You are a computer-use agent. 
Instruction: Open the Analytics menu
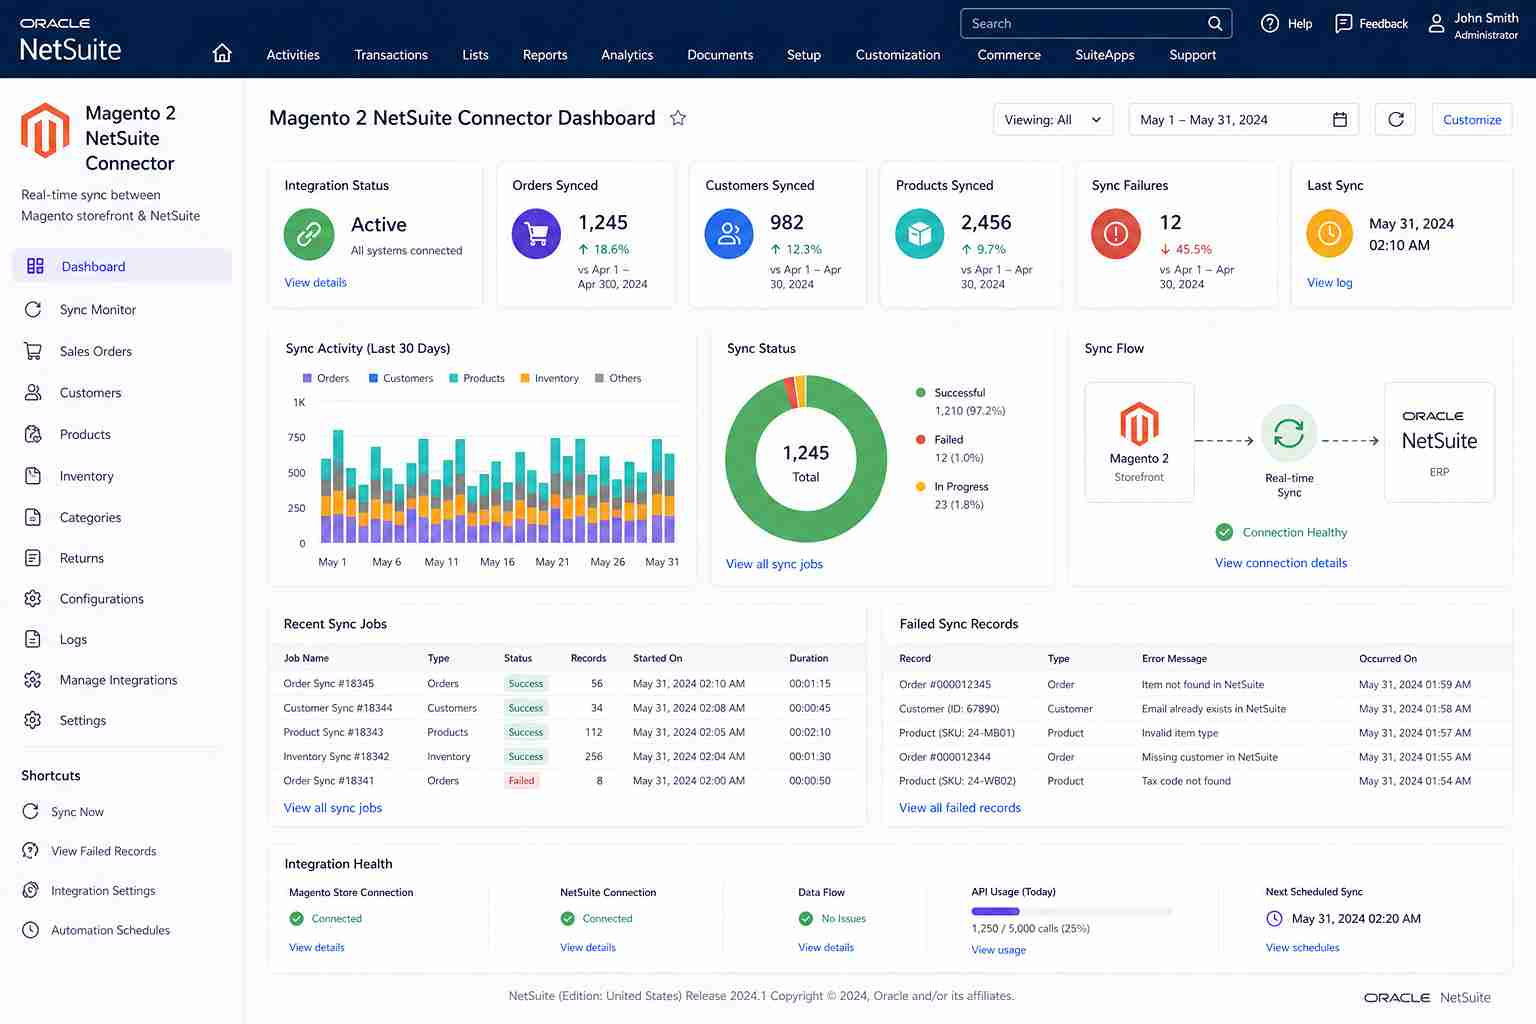(627, 55)
